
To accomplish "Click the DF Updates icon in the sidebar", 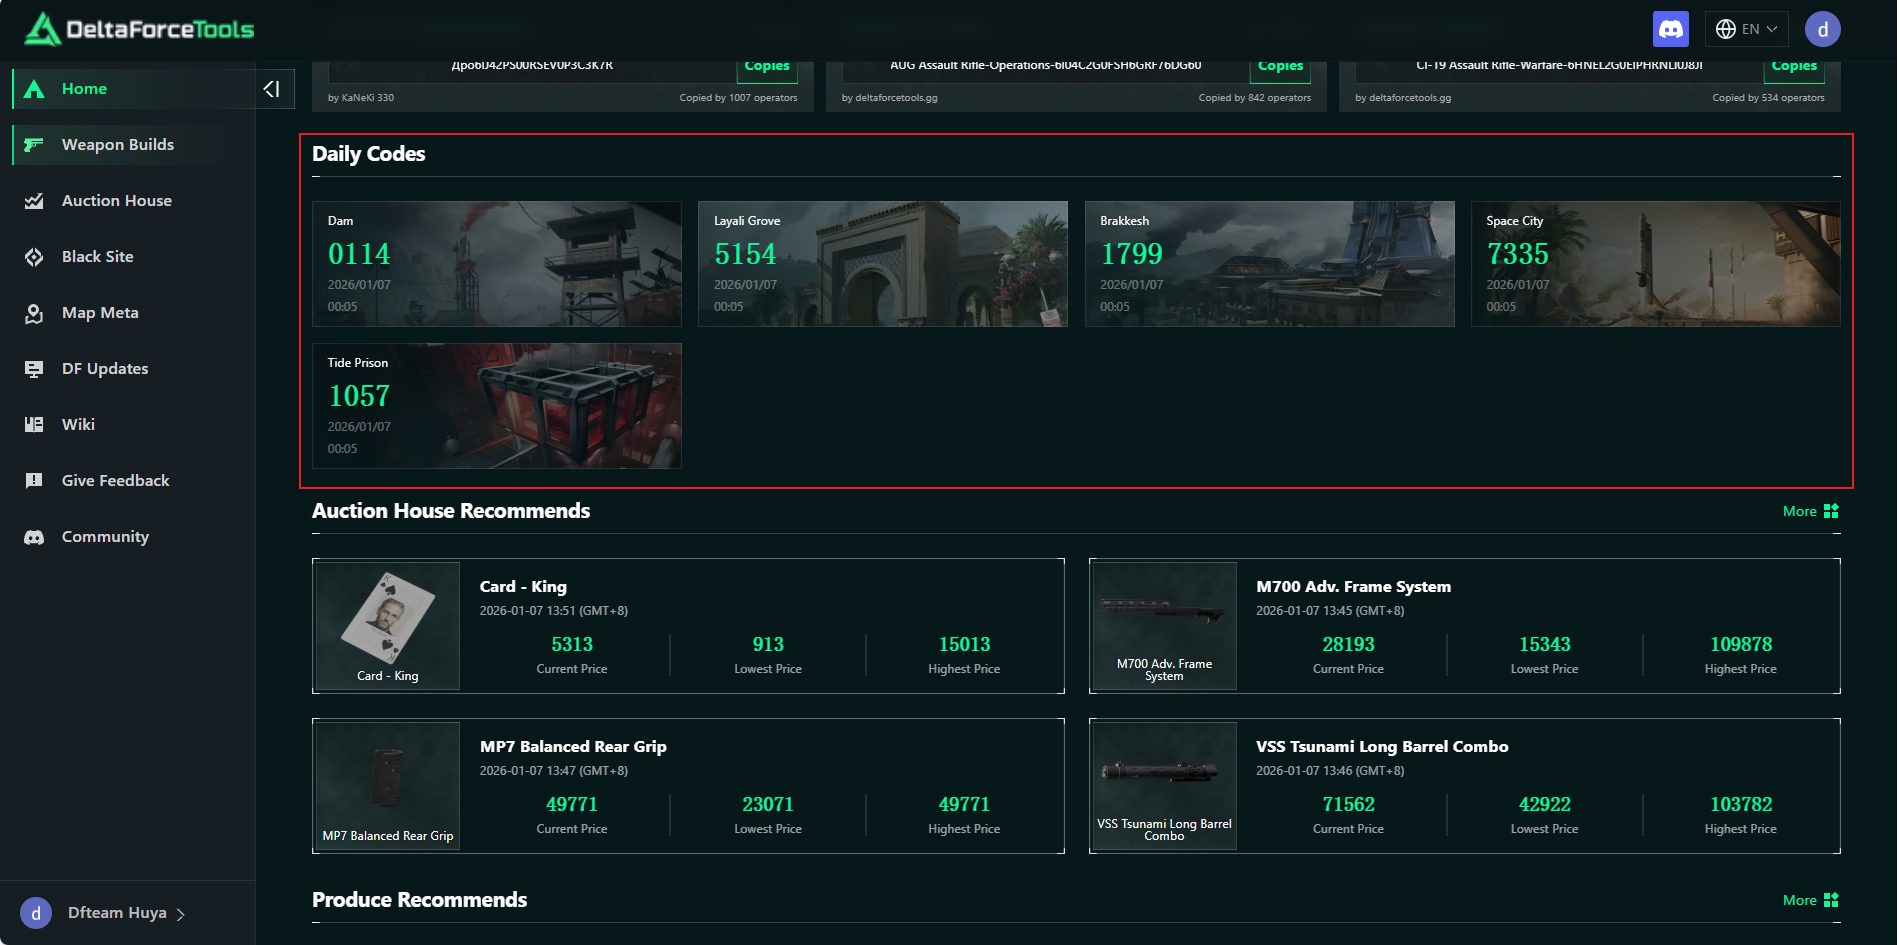I will tap(34, 369).
